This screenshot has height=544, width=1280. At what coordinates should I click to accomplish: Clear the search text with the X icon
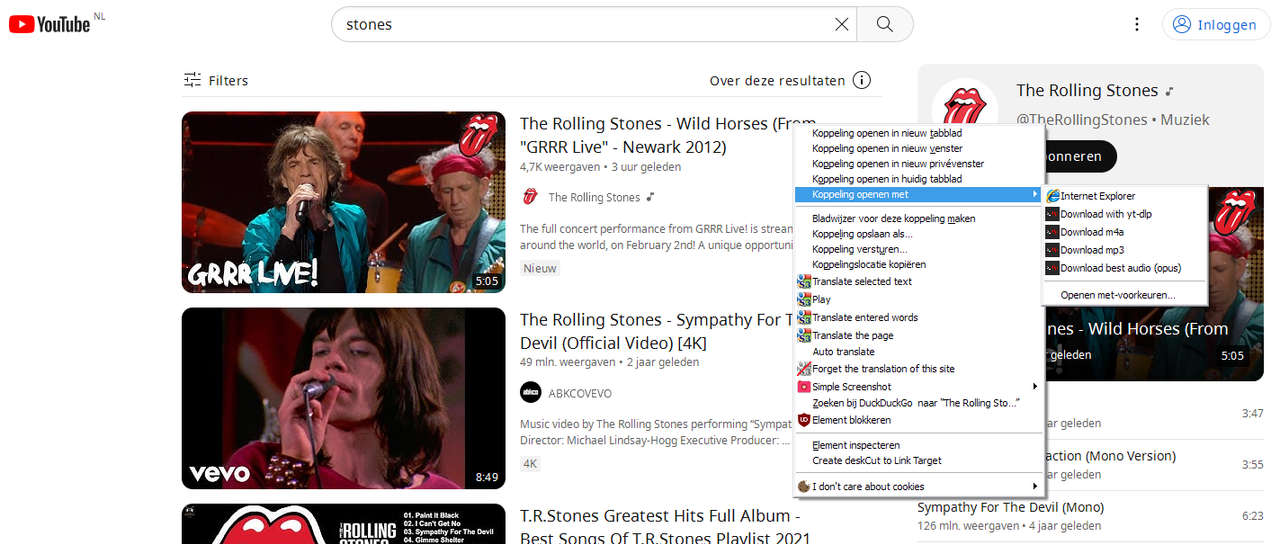tap(842, 24)
